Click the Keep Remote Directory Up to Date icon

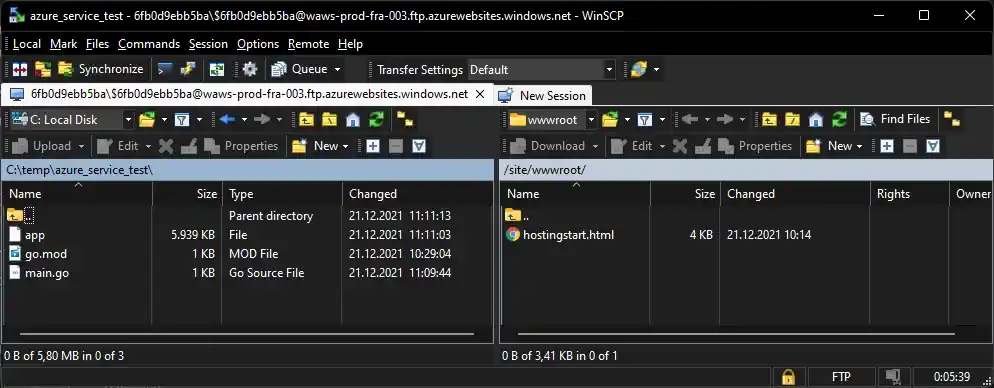[42, 69]
